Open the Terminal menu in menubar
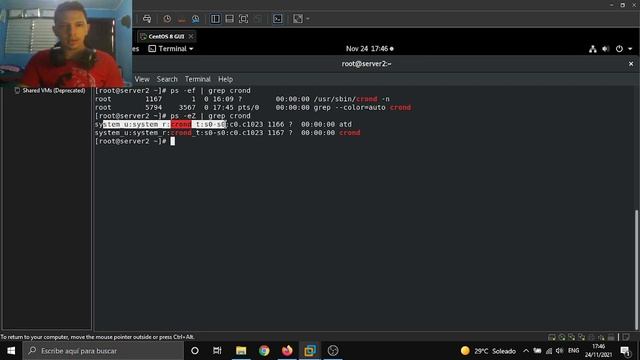The width and height of the screenshot is (640, 360). (198, 79)
